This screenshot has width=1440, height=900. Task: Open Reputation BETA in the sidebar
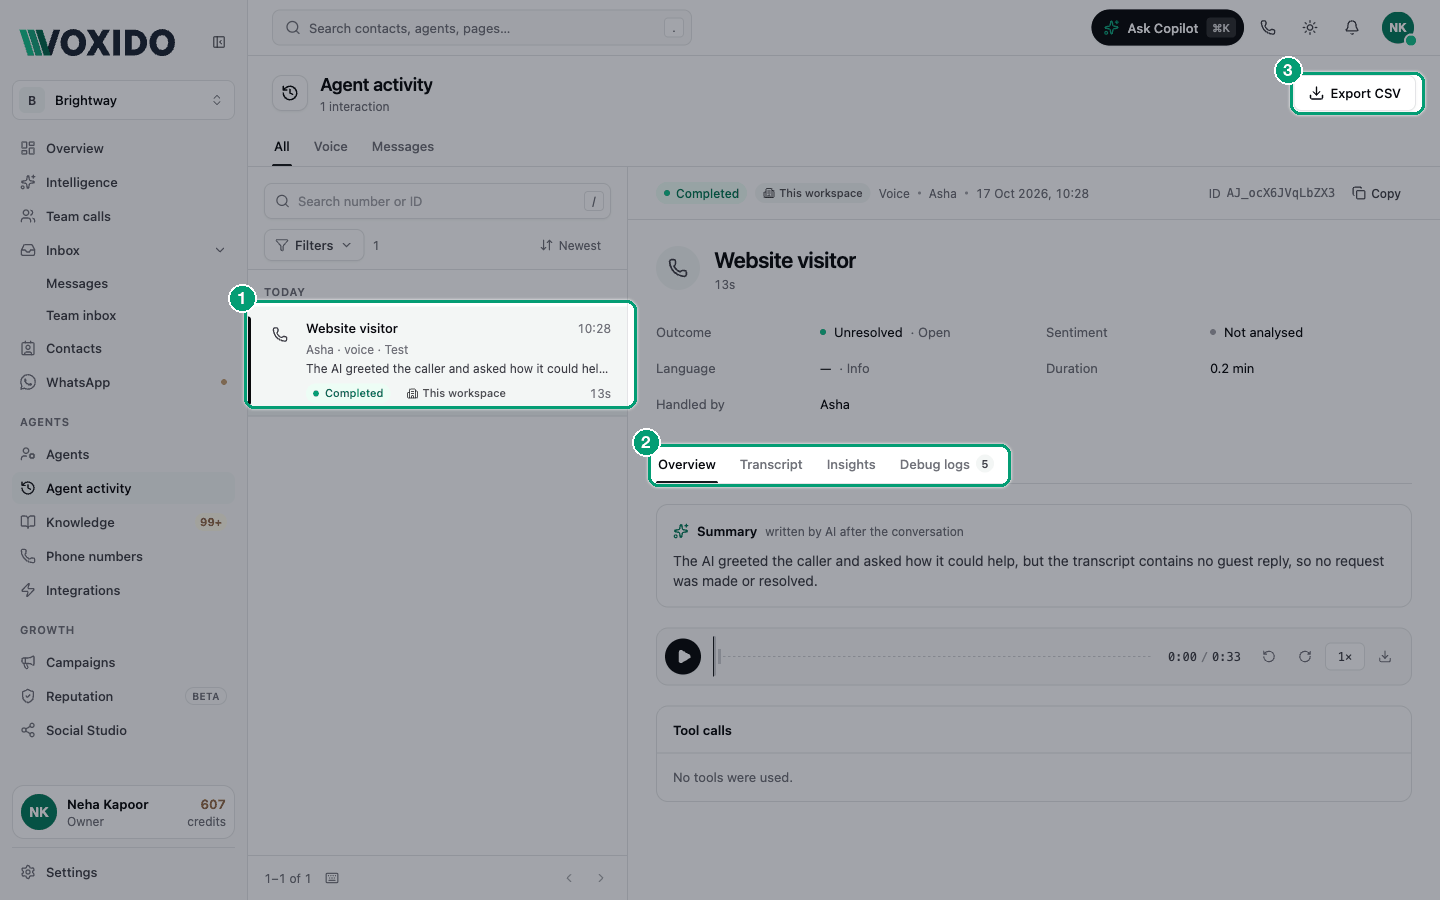tap(124, 696)
